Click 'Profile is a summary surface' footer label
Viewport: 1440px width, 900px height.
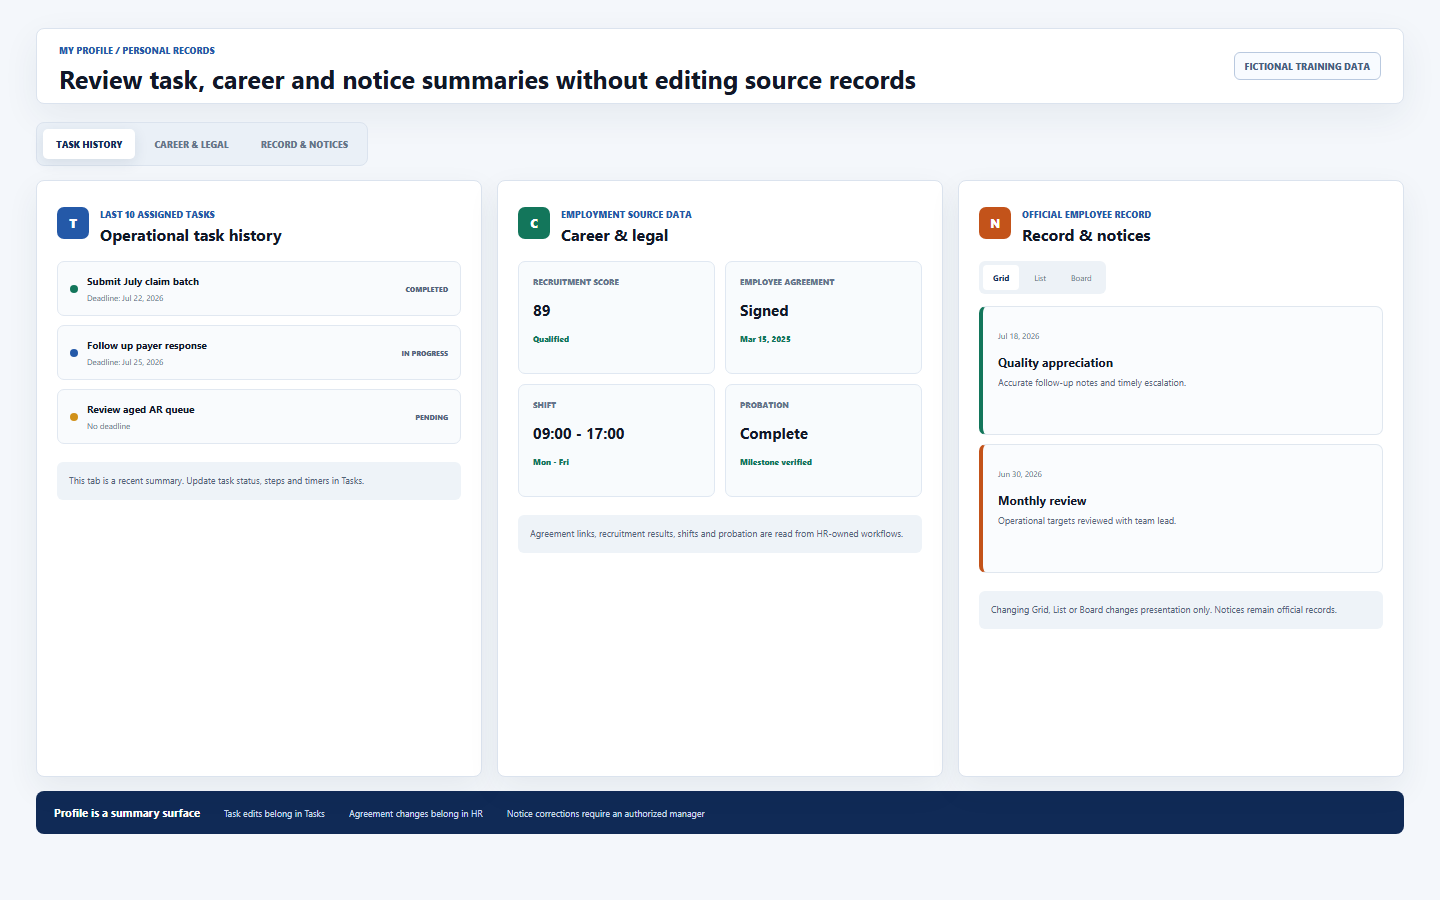[127, 813]
